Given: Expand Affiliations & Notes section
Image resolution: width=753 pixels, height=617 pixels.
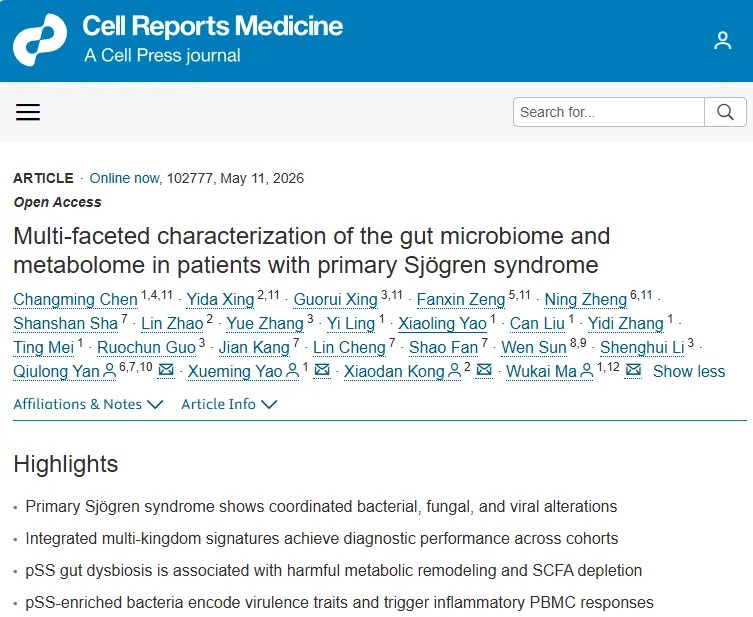Looking at the screenshot, I should (x=88, y=404).
